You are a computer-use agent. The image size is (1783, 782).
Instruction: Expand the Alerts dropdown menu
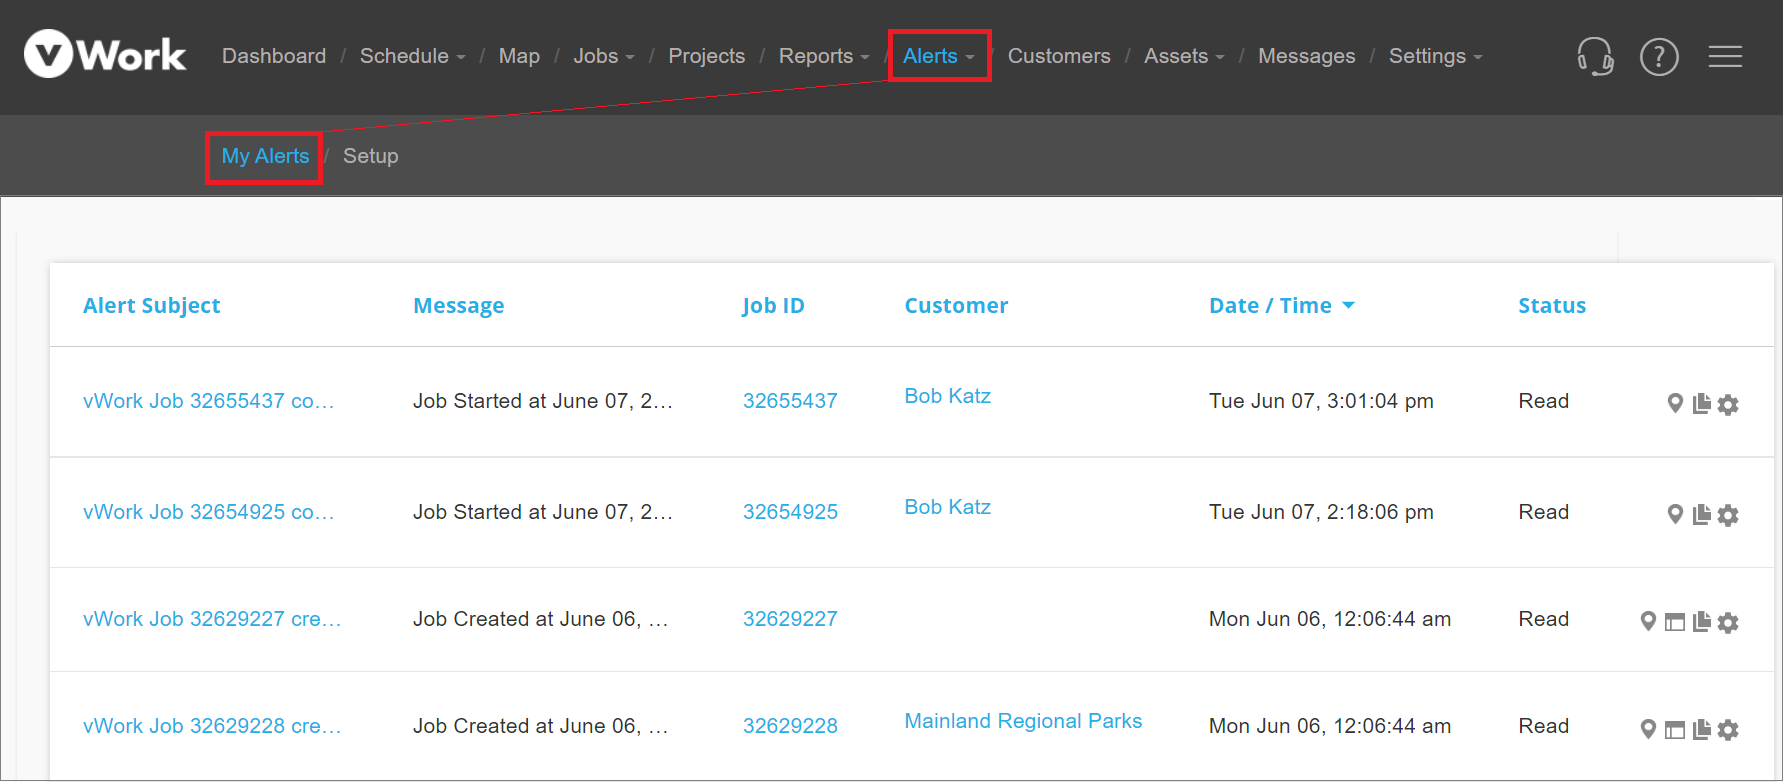coord(938,56)
